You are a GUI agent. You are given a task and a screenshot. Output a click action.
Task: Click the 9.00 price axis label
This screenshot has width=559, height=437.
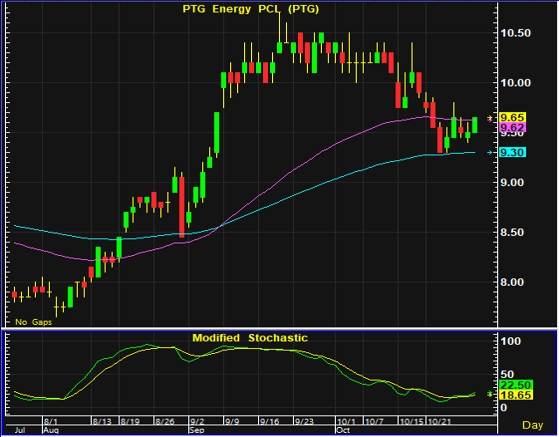coord(512,182)
